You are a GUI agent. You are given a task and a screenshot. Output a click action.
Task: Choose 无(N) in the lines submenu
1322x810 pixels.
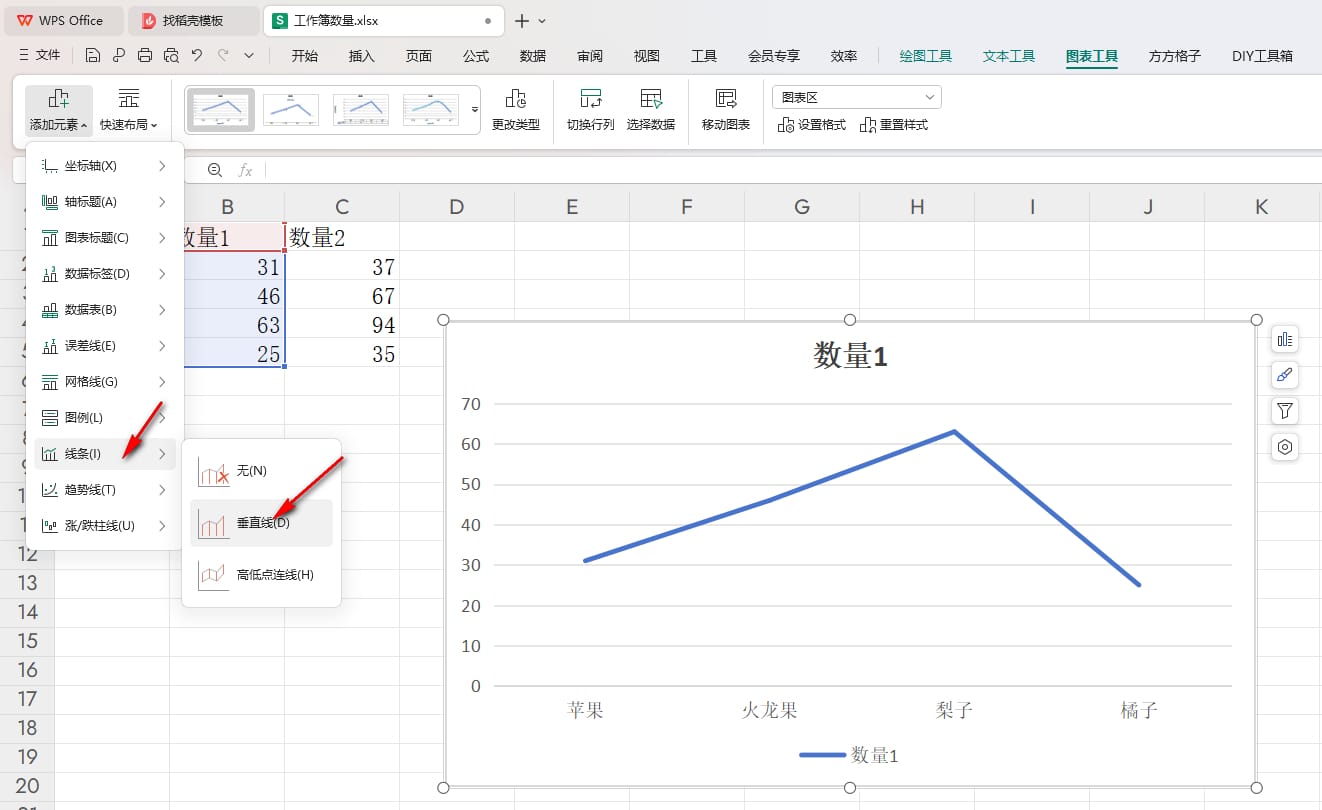click(x=261, y=471)
